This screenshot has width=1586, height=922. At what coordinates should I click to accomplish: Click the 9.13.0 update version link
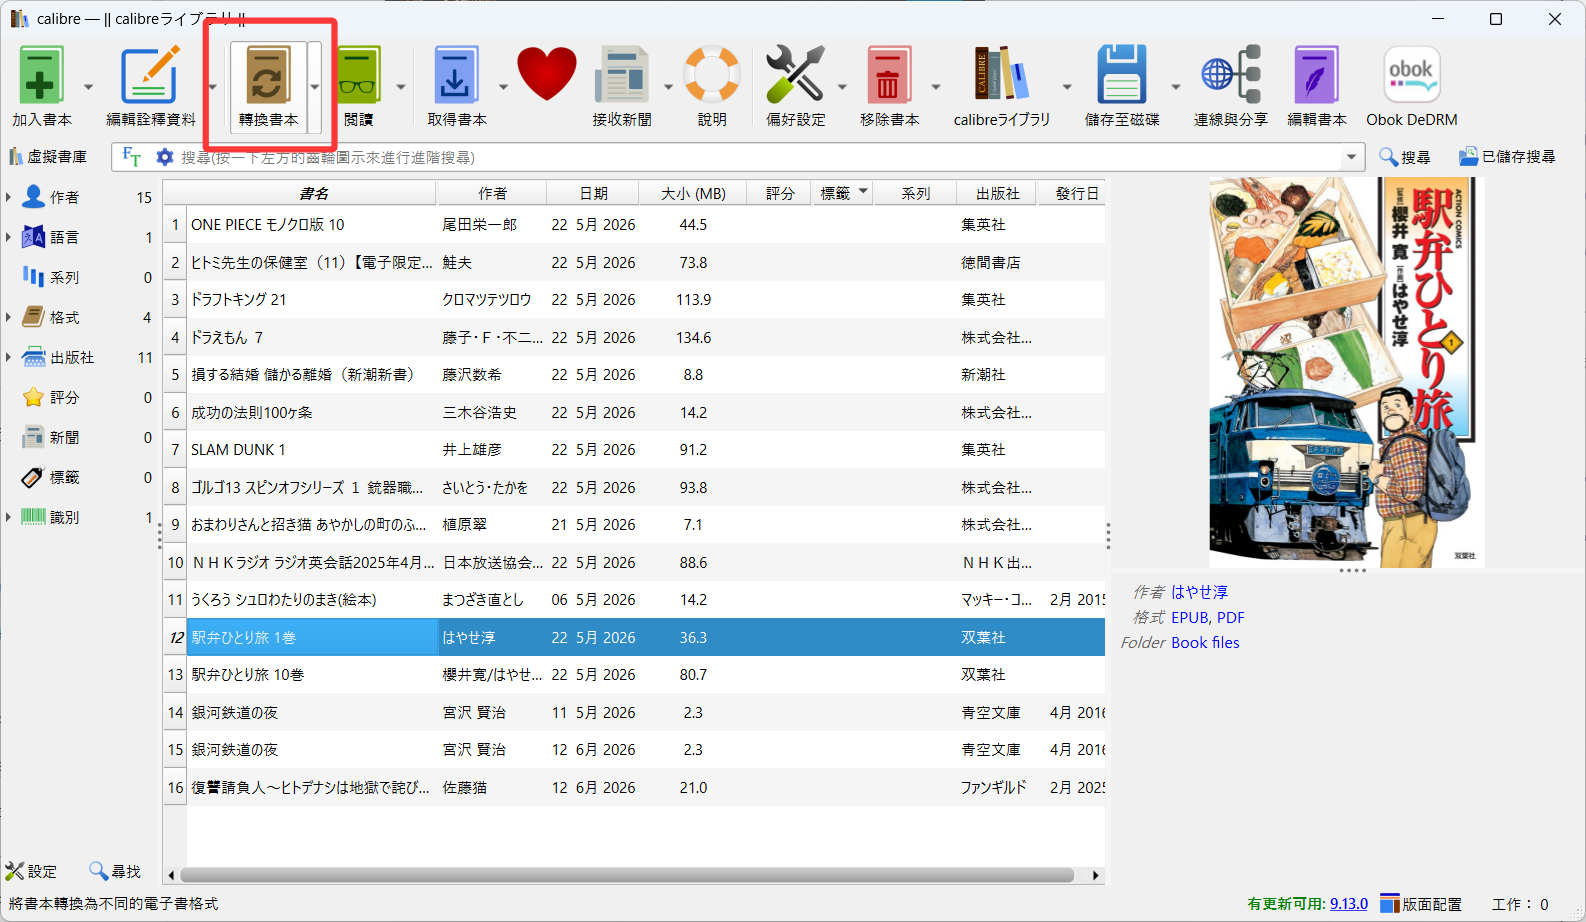(x=1348, y=904)
